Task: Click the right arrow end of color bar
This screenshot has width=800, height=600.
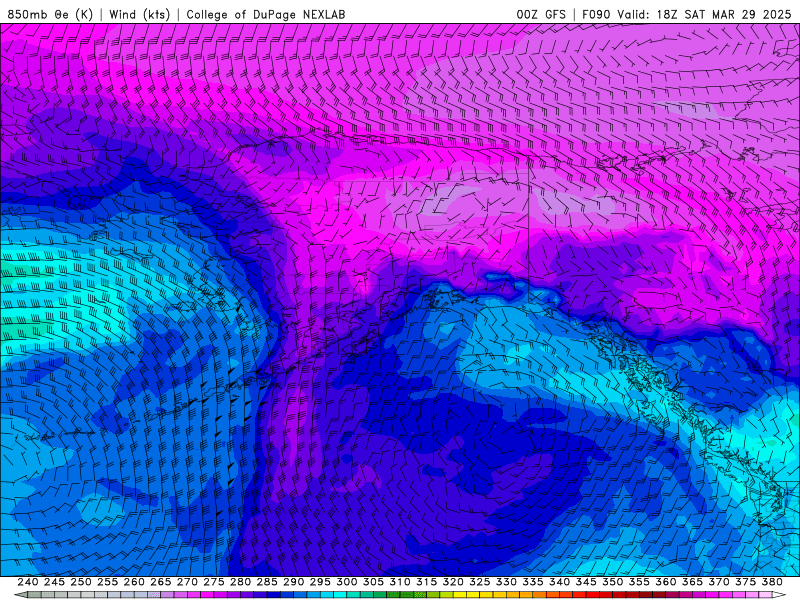Action: [x=779, y=595]
